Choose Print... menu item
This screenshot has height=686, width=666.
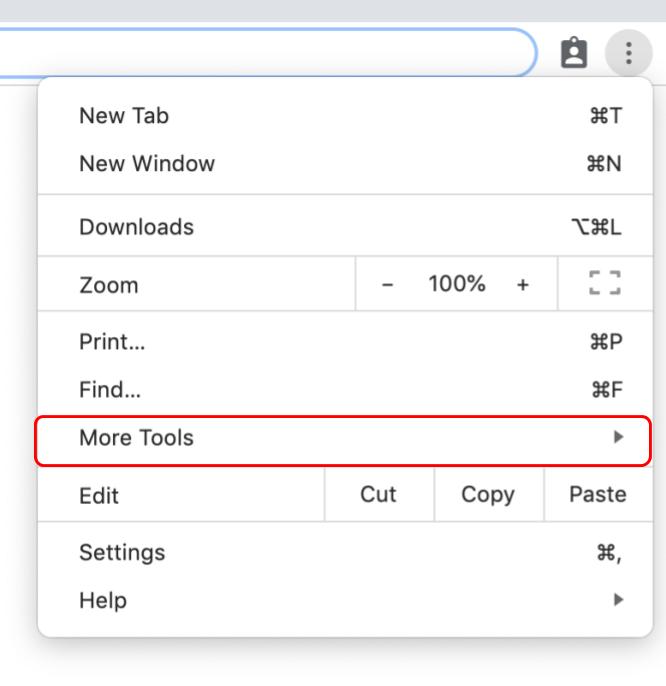click(x=345, y=342)
